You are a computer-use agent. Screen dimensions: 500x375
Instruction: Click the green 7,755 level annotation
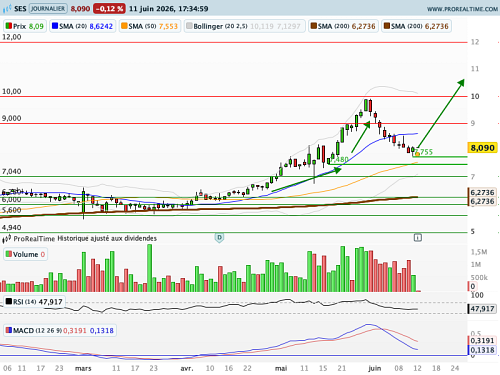click(424, 152)
